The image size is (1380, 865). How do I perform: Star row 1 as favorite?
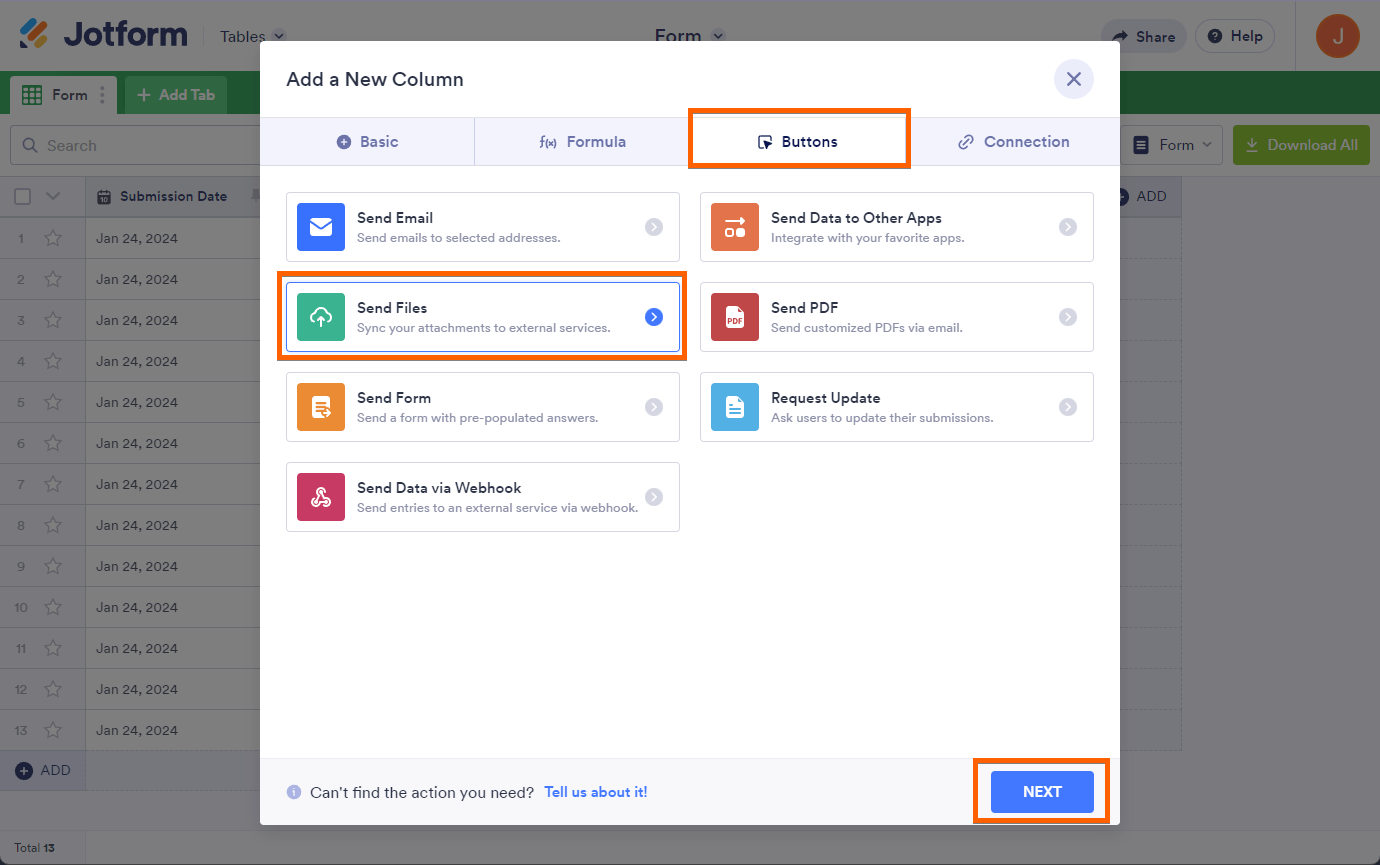tap(53, 238)
